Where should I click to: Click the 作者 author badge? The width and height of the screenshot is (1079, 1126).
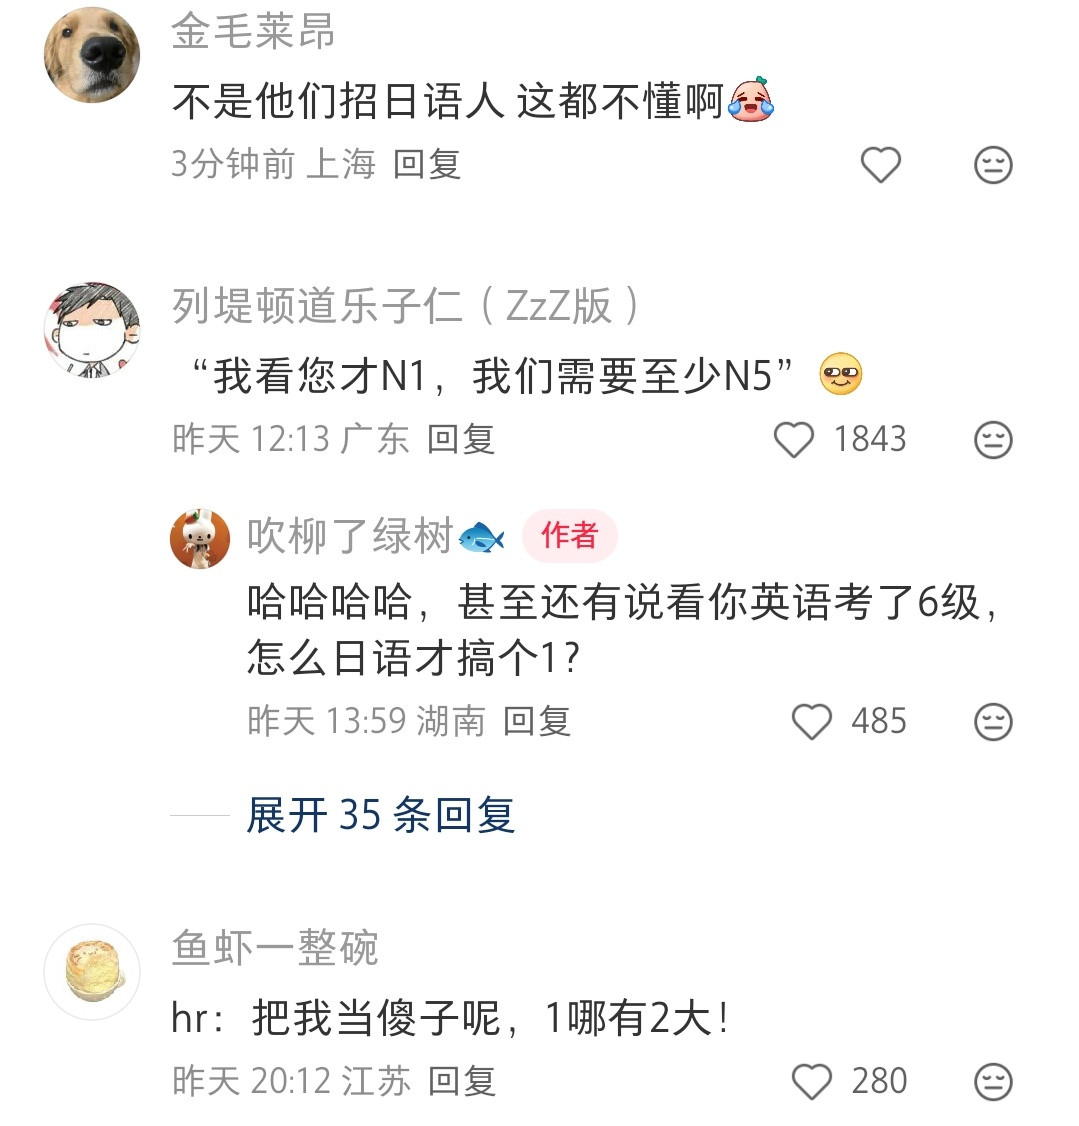coord(568,536)
